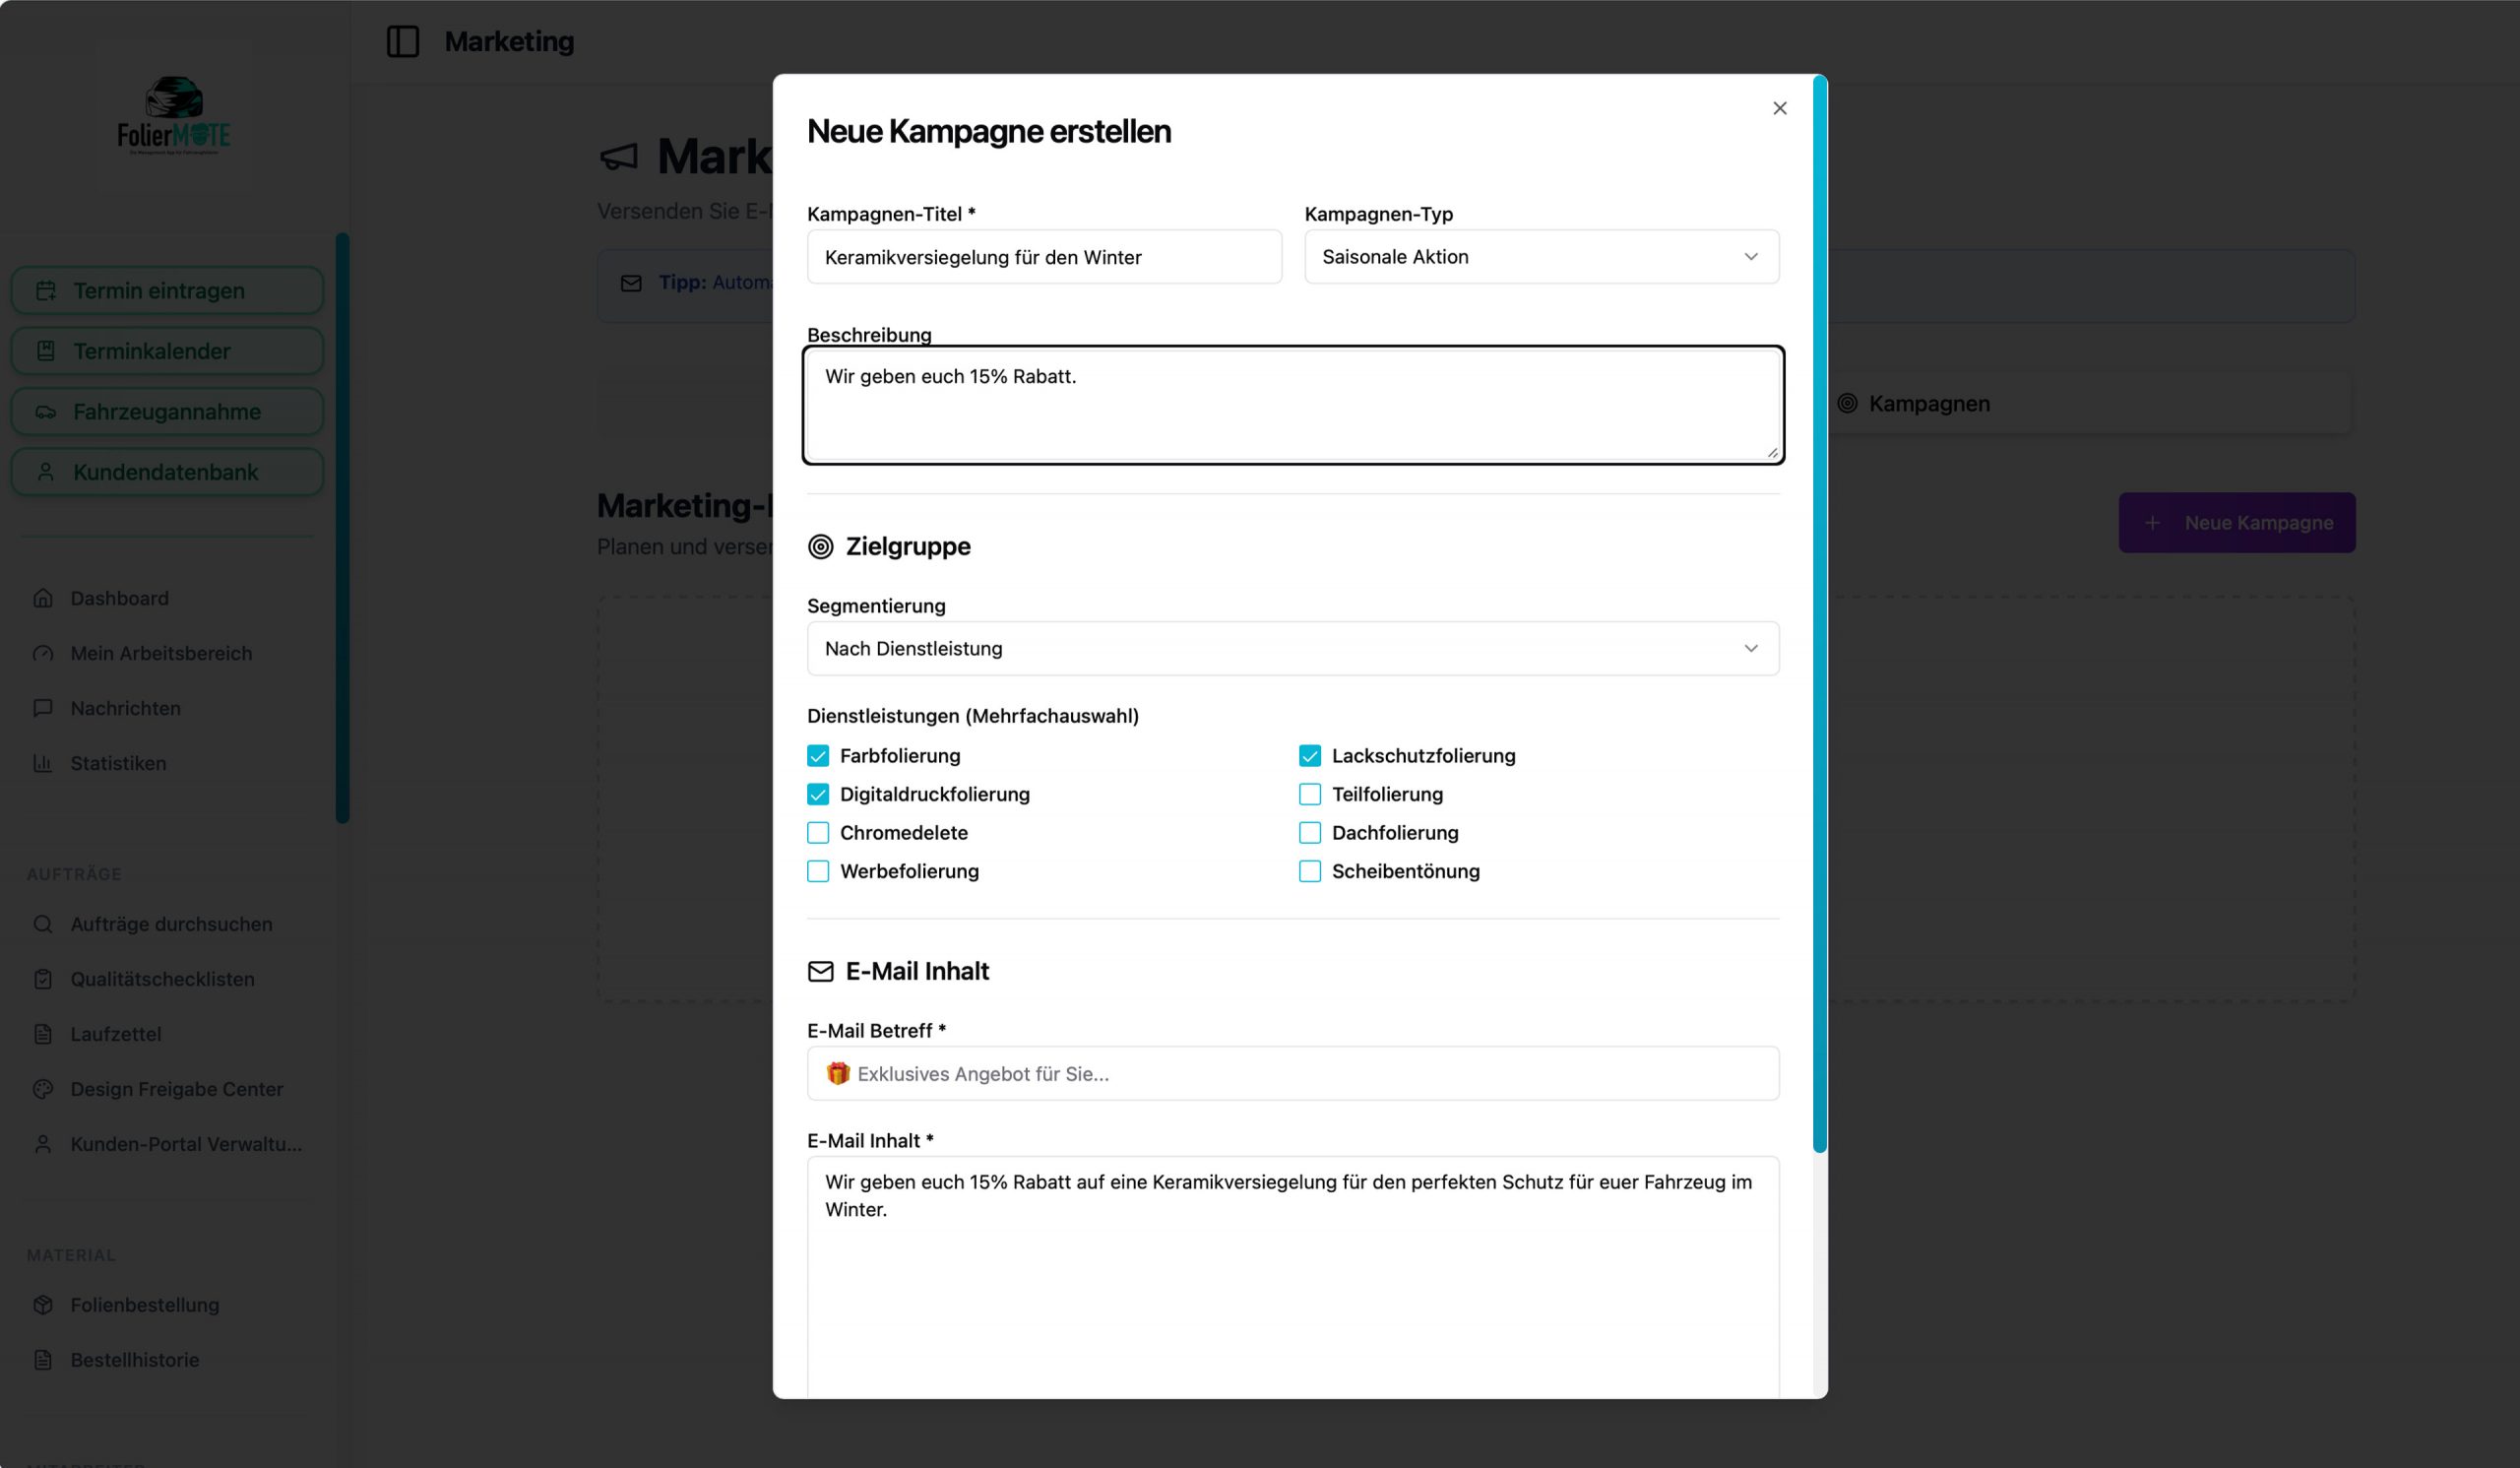This screenshot has width=2520, height=1468.
Task: Click the dialog's blue vertical scrollbar
Action: coord(1819,614)
